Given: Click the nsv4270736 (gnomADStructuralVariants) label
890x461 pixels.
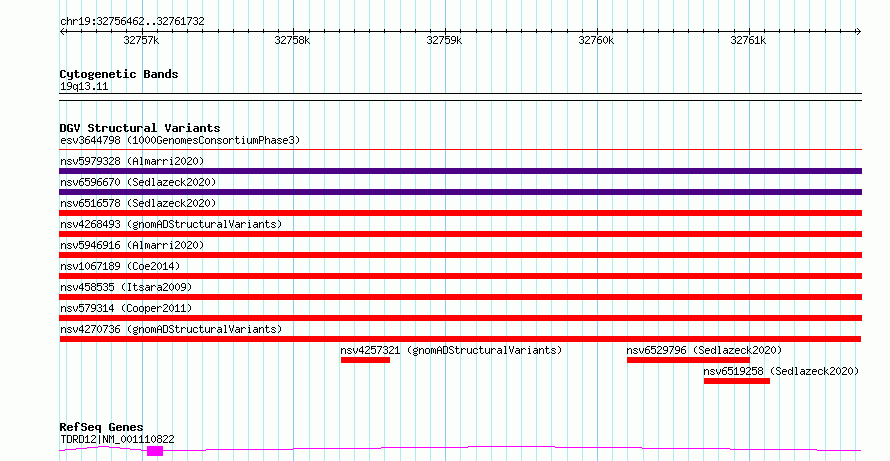Looking at the screenshot, I should [171, 329].
